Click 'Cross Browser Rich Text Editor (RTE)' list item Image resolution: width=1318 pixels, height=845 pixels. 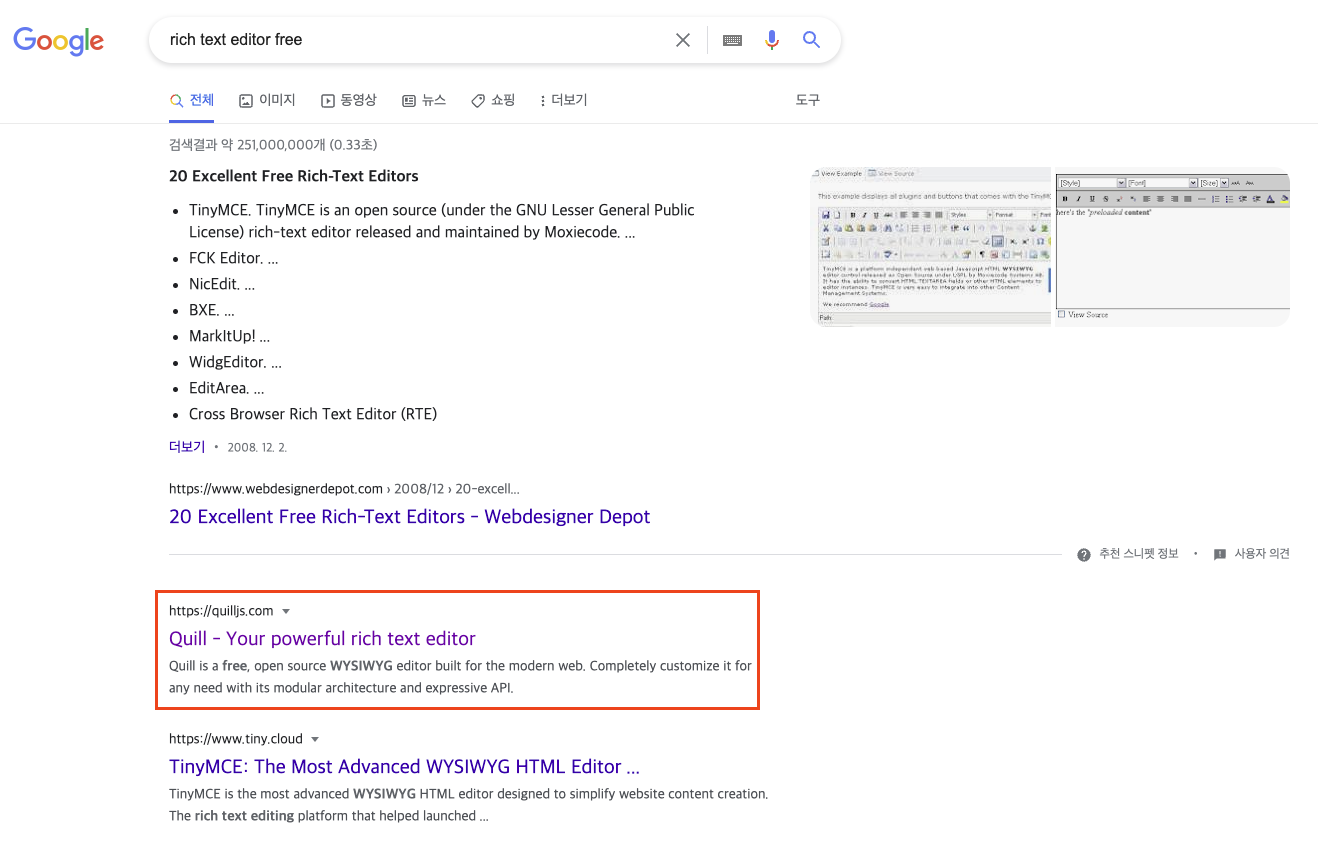(313, 414)
